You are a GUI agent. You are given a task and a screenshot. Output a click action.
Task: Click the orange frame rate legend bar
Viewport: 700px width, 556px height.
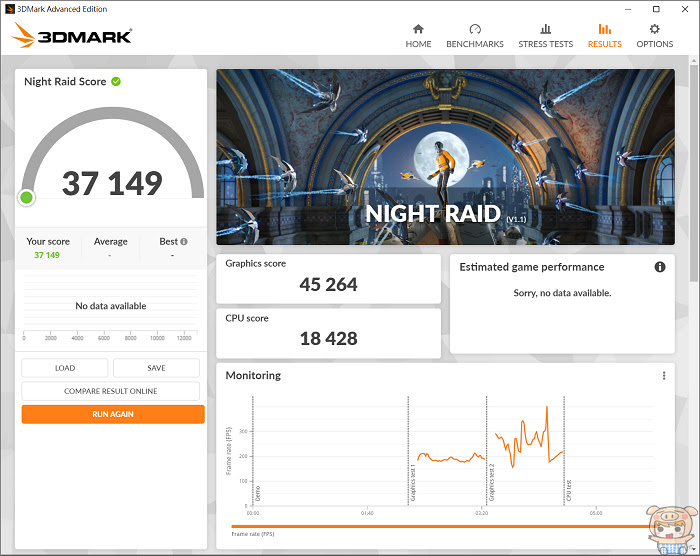[440, 527]
